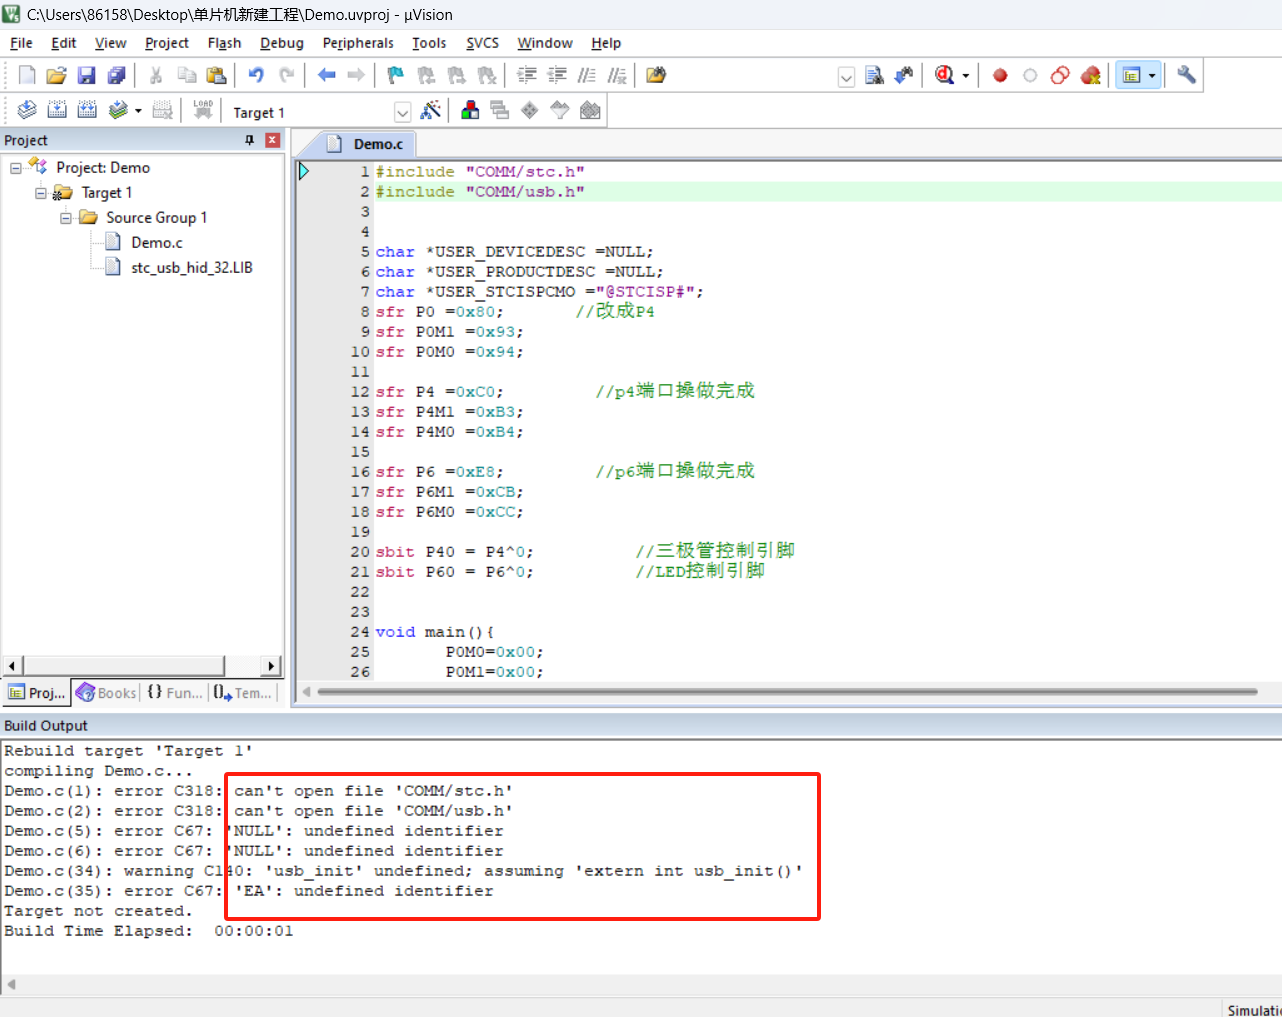Viewport: 1282px width, 1017px height.
Task: Click the Download LOAD icon
Action: 203,110
